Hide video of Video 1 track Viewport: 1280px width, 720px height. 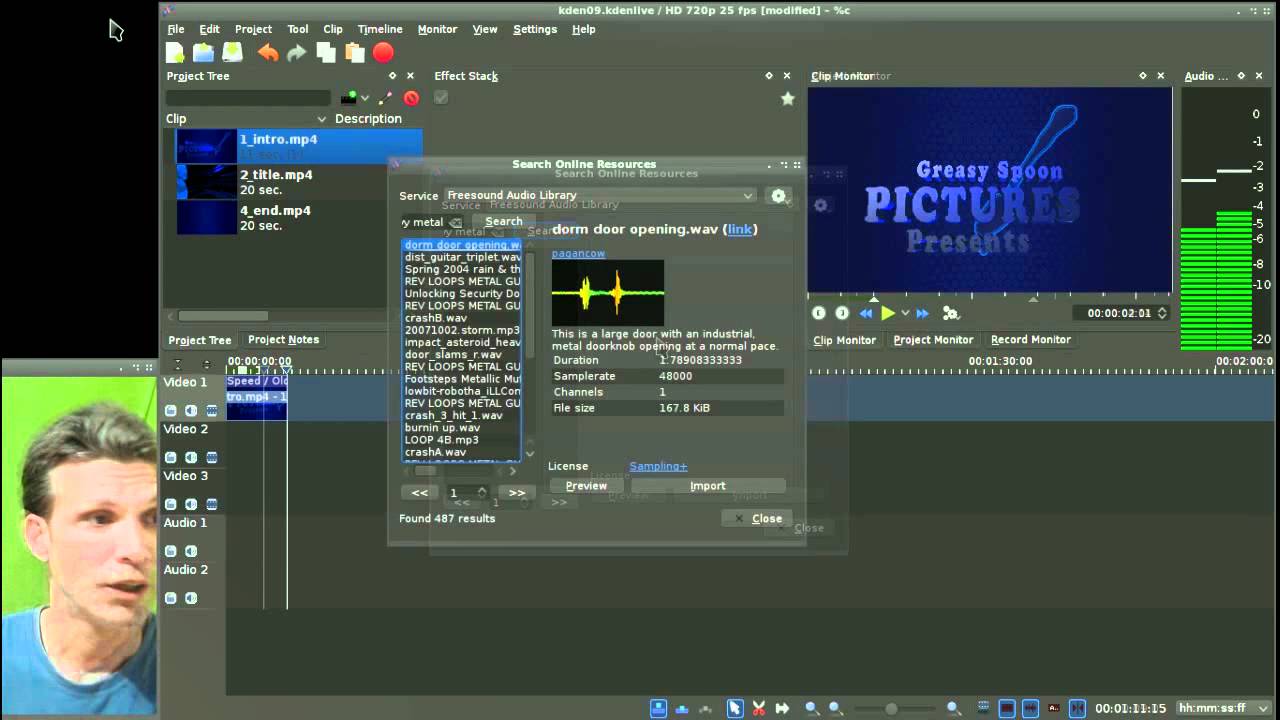click(211, 410)
